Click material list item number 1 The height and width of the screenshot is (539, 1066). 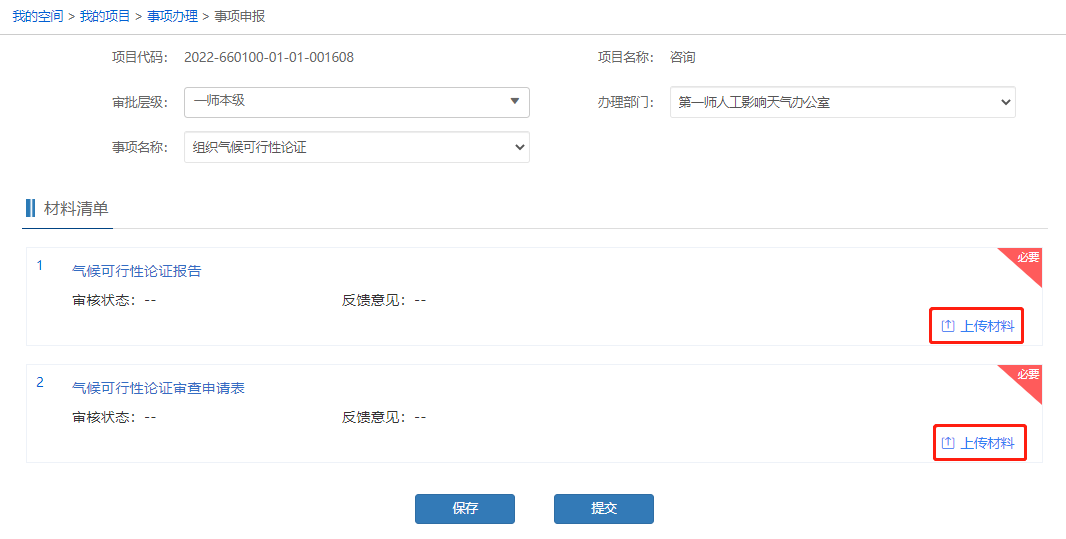[x=40, y=265]
